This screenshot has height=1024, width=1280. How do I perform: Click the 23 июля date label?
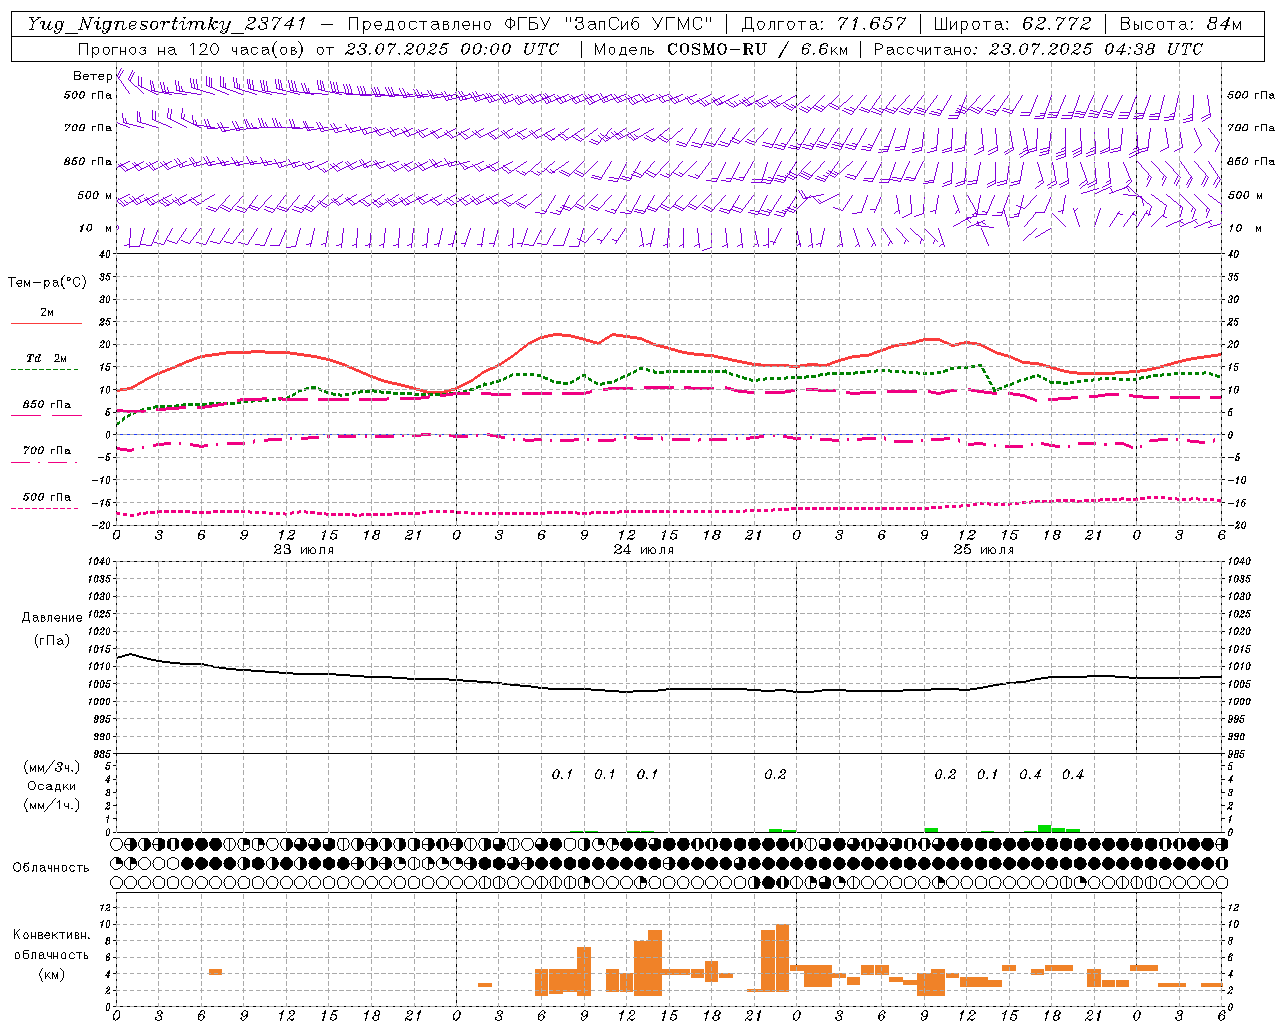[x=304, y=549]
